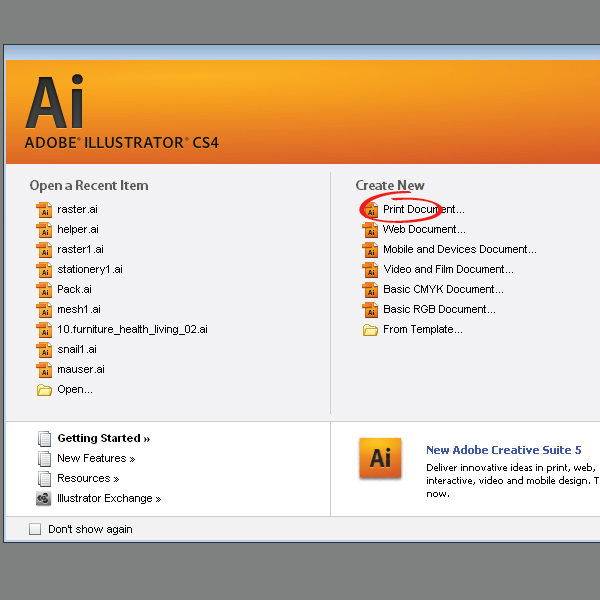
Task: Open recent file helper.ai
Action: [78, 229]
